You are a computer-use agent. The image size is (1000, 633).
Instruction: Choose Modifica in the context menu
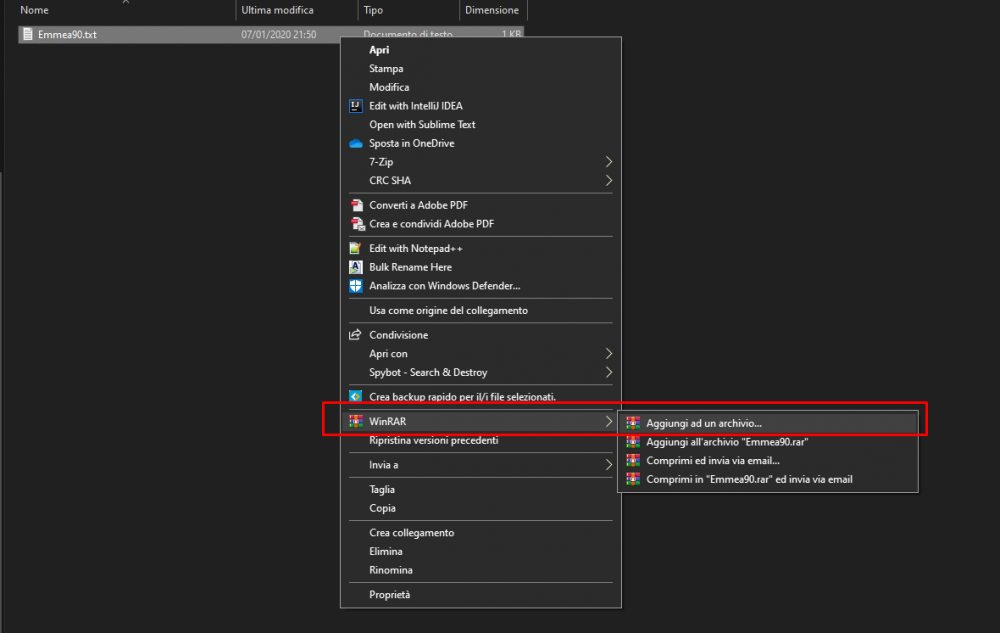389,87
